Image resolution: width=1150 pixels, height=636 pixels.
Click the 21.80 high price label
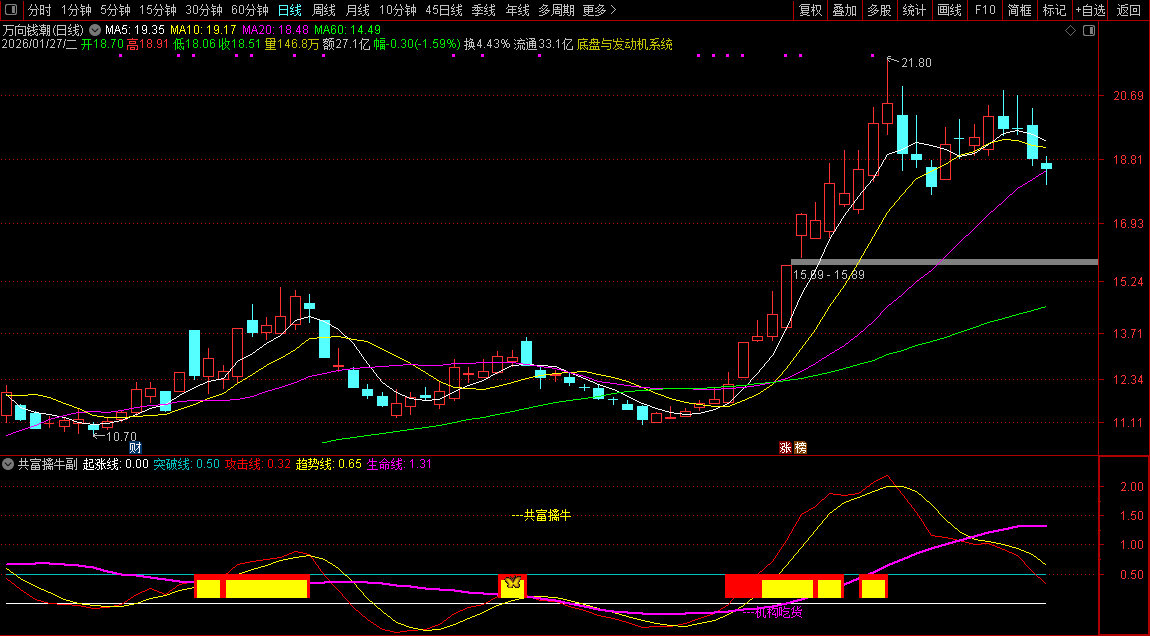tap(916, 63)
